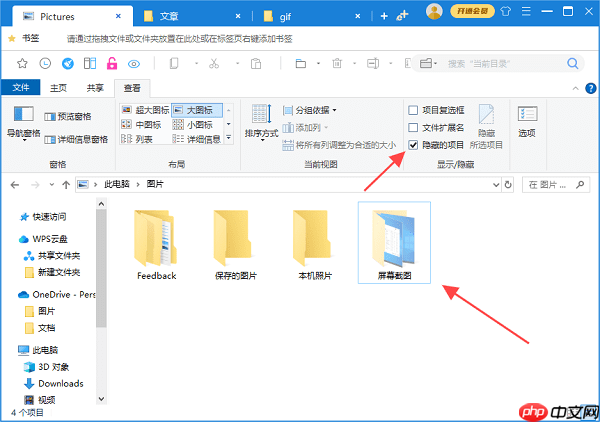The image size is (600, 422).
Task: Select 小图标 layout
Action: click(192, 125)
